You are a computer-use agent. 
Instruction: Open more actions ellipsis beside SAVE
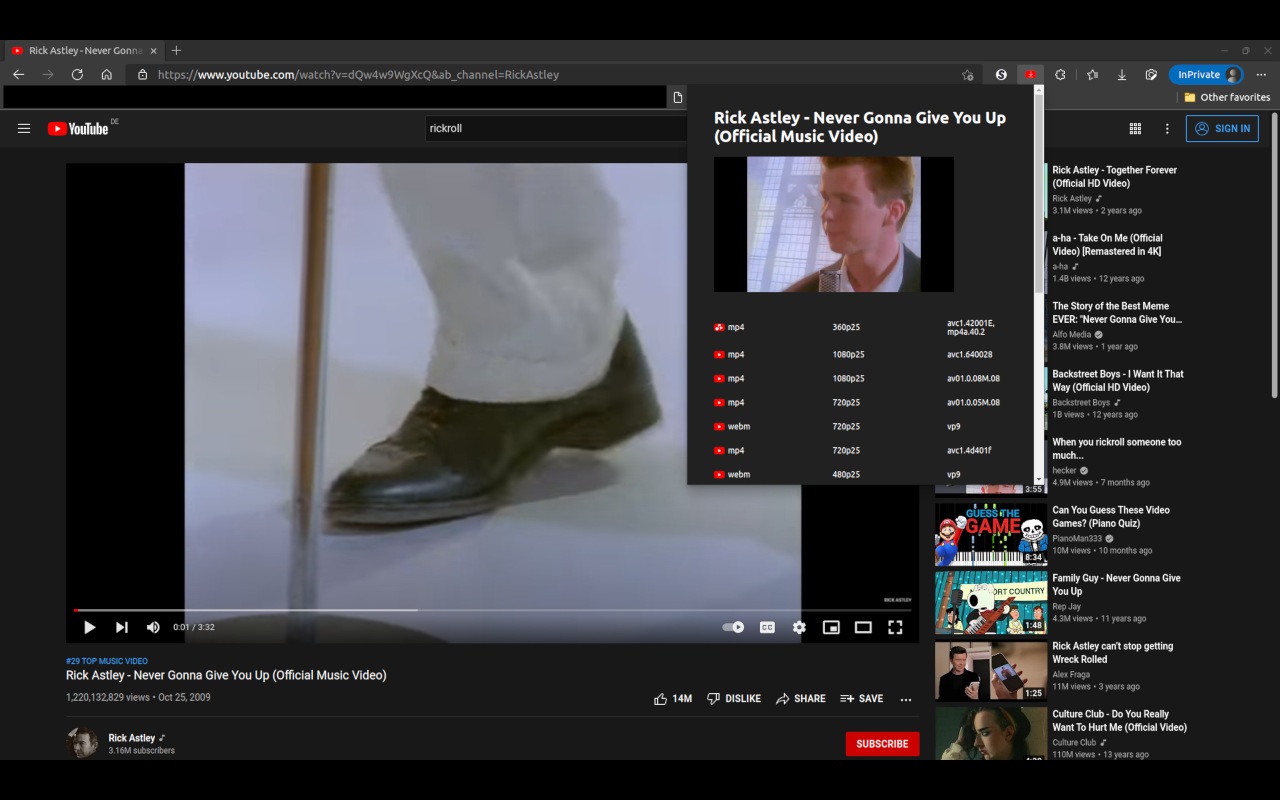coord(906,699)
